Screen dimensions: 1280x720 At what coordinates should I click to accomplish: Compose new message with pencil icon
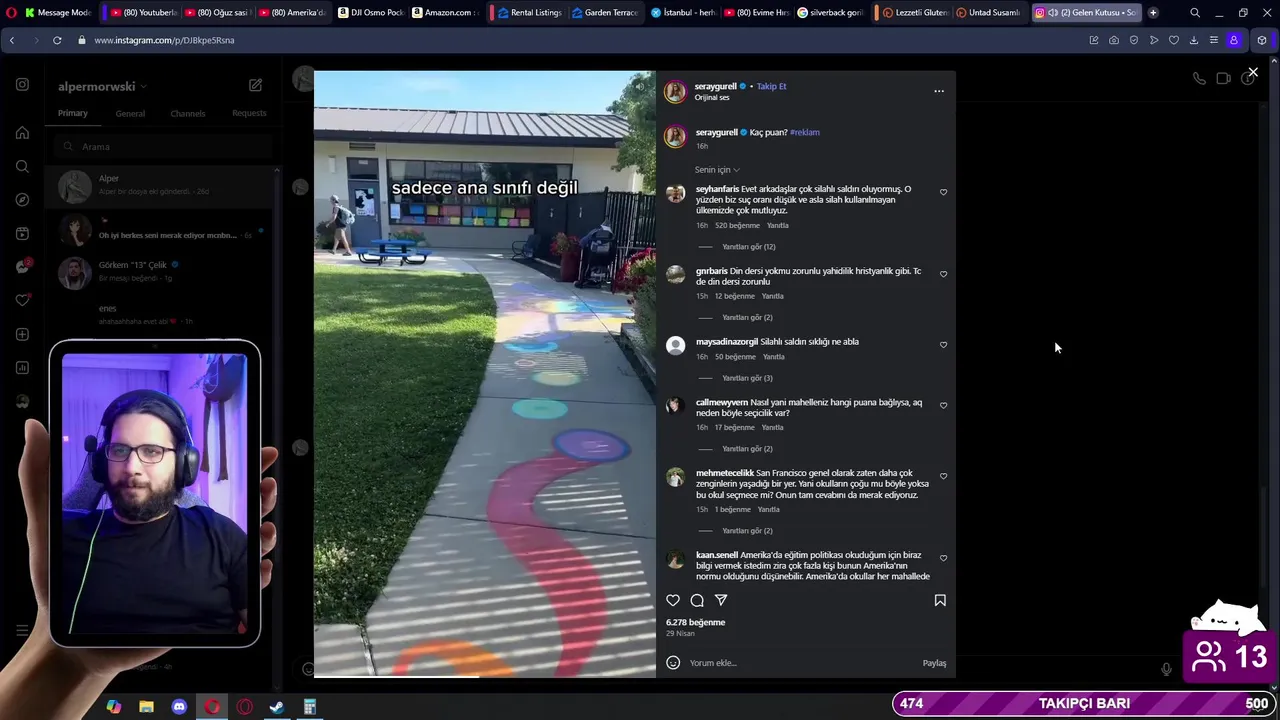pyautogui.click(x=255, y=86)
